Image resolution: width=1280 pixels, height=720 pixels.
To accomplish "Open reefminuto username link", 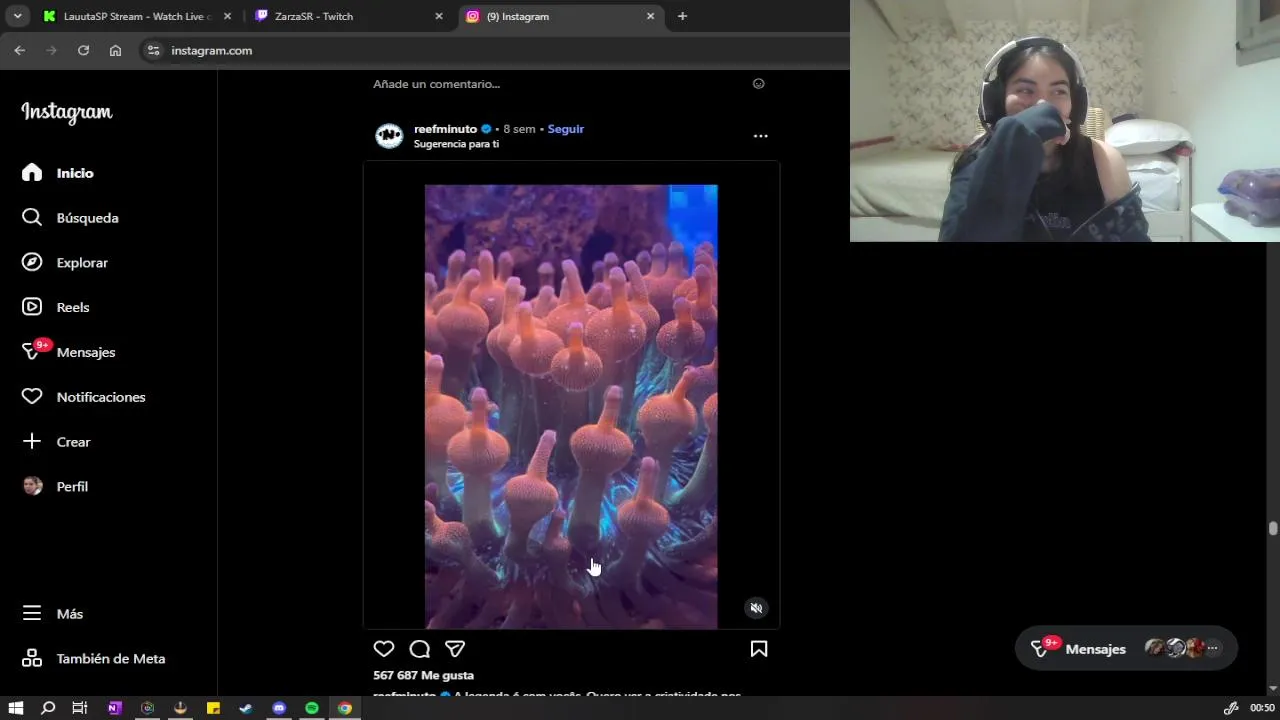I will pos(445,129).
